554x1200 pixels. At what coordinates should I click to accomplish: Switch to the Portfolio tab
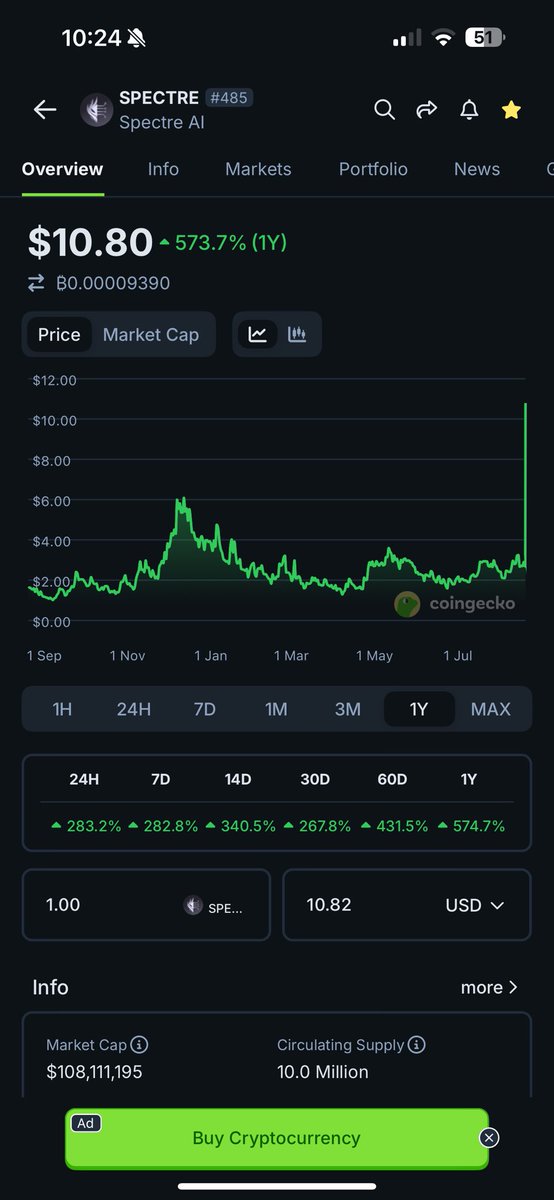point(373,169)
